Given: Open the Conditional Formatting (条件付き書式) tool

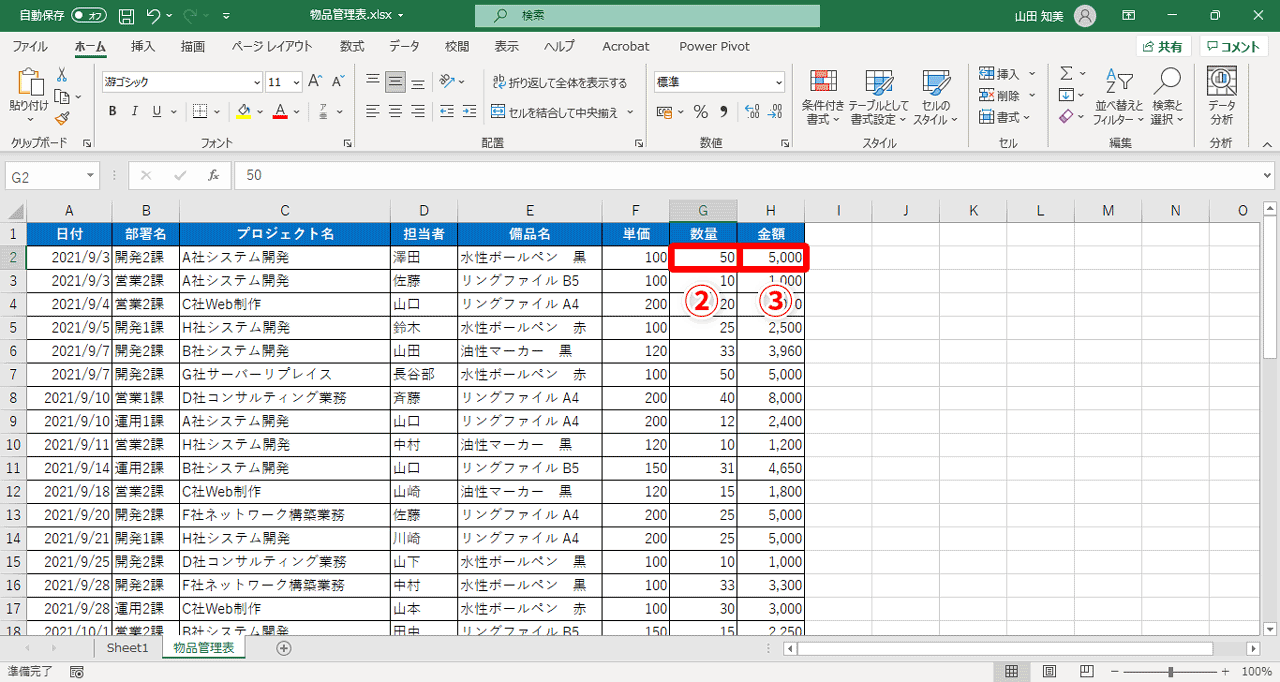Looking at the screenshot, I should 823,95.
